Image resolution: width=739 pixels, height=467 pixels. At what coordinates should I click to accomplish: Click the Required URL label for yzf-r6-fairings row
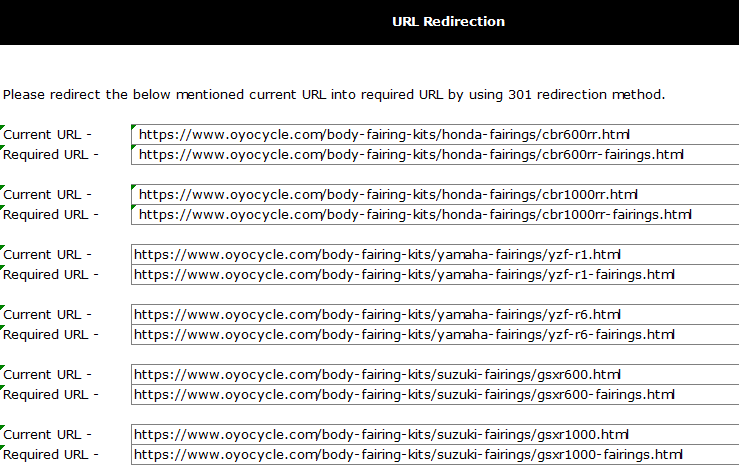50,334
